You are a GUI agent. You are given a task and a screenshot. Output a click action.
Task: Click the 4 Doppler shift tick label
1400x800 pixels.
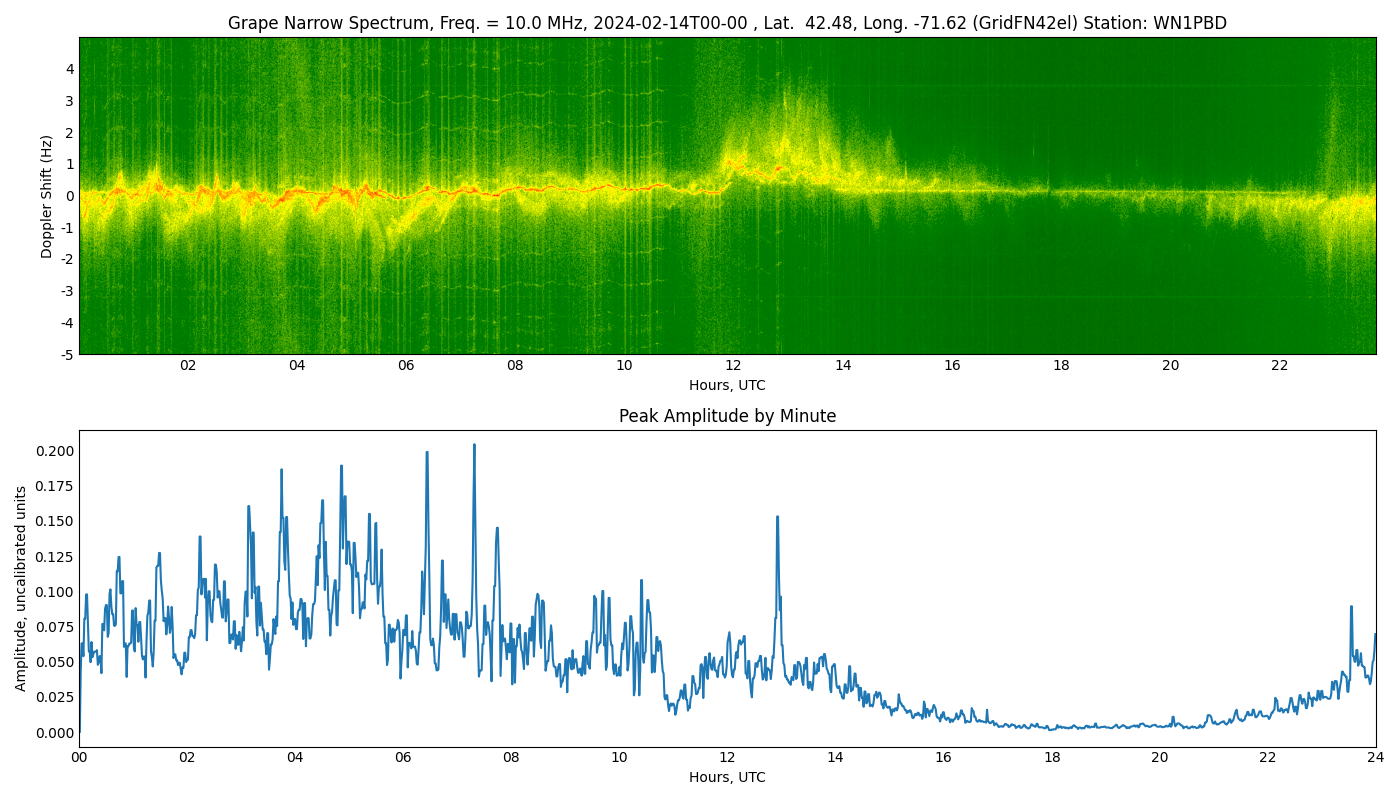pyautogui.click(x=70, y=69)
